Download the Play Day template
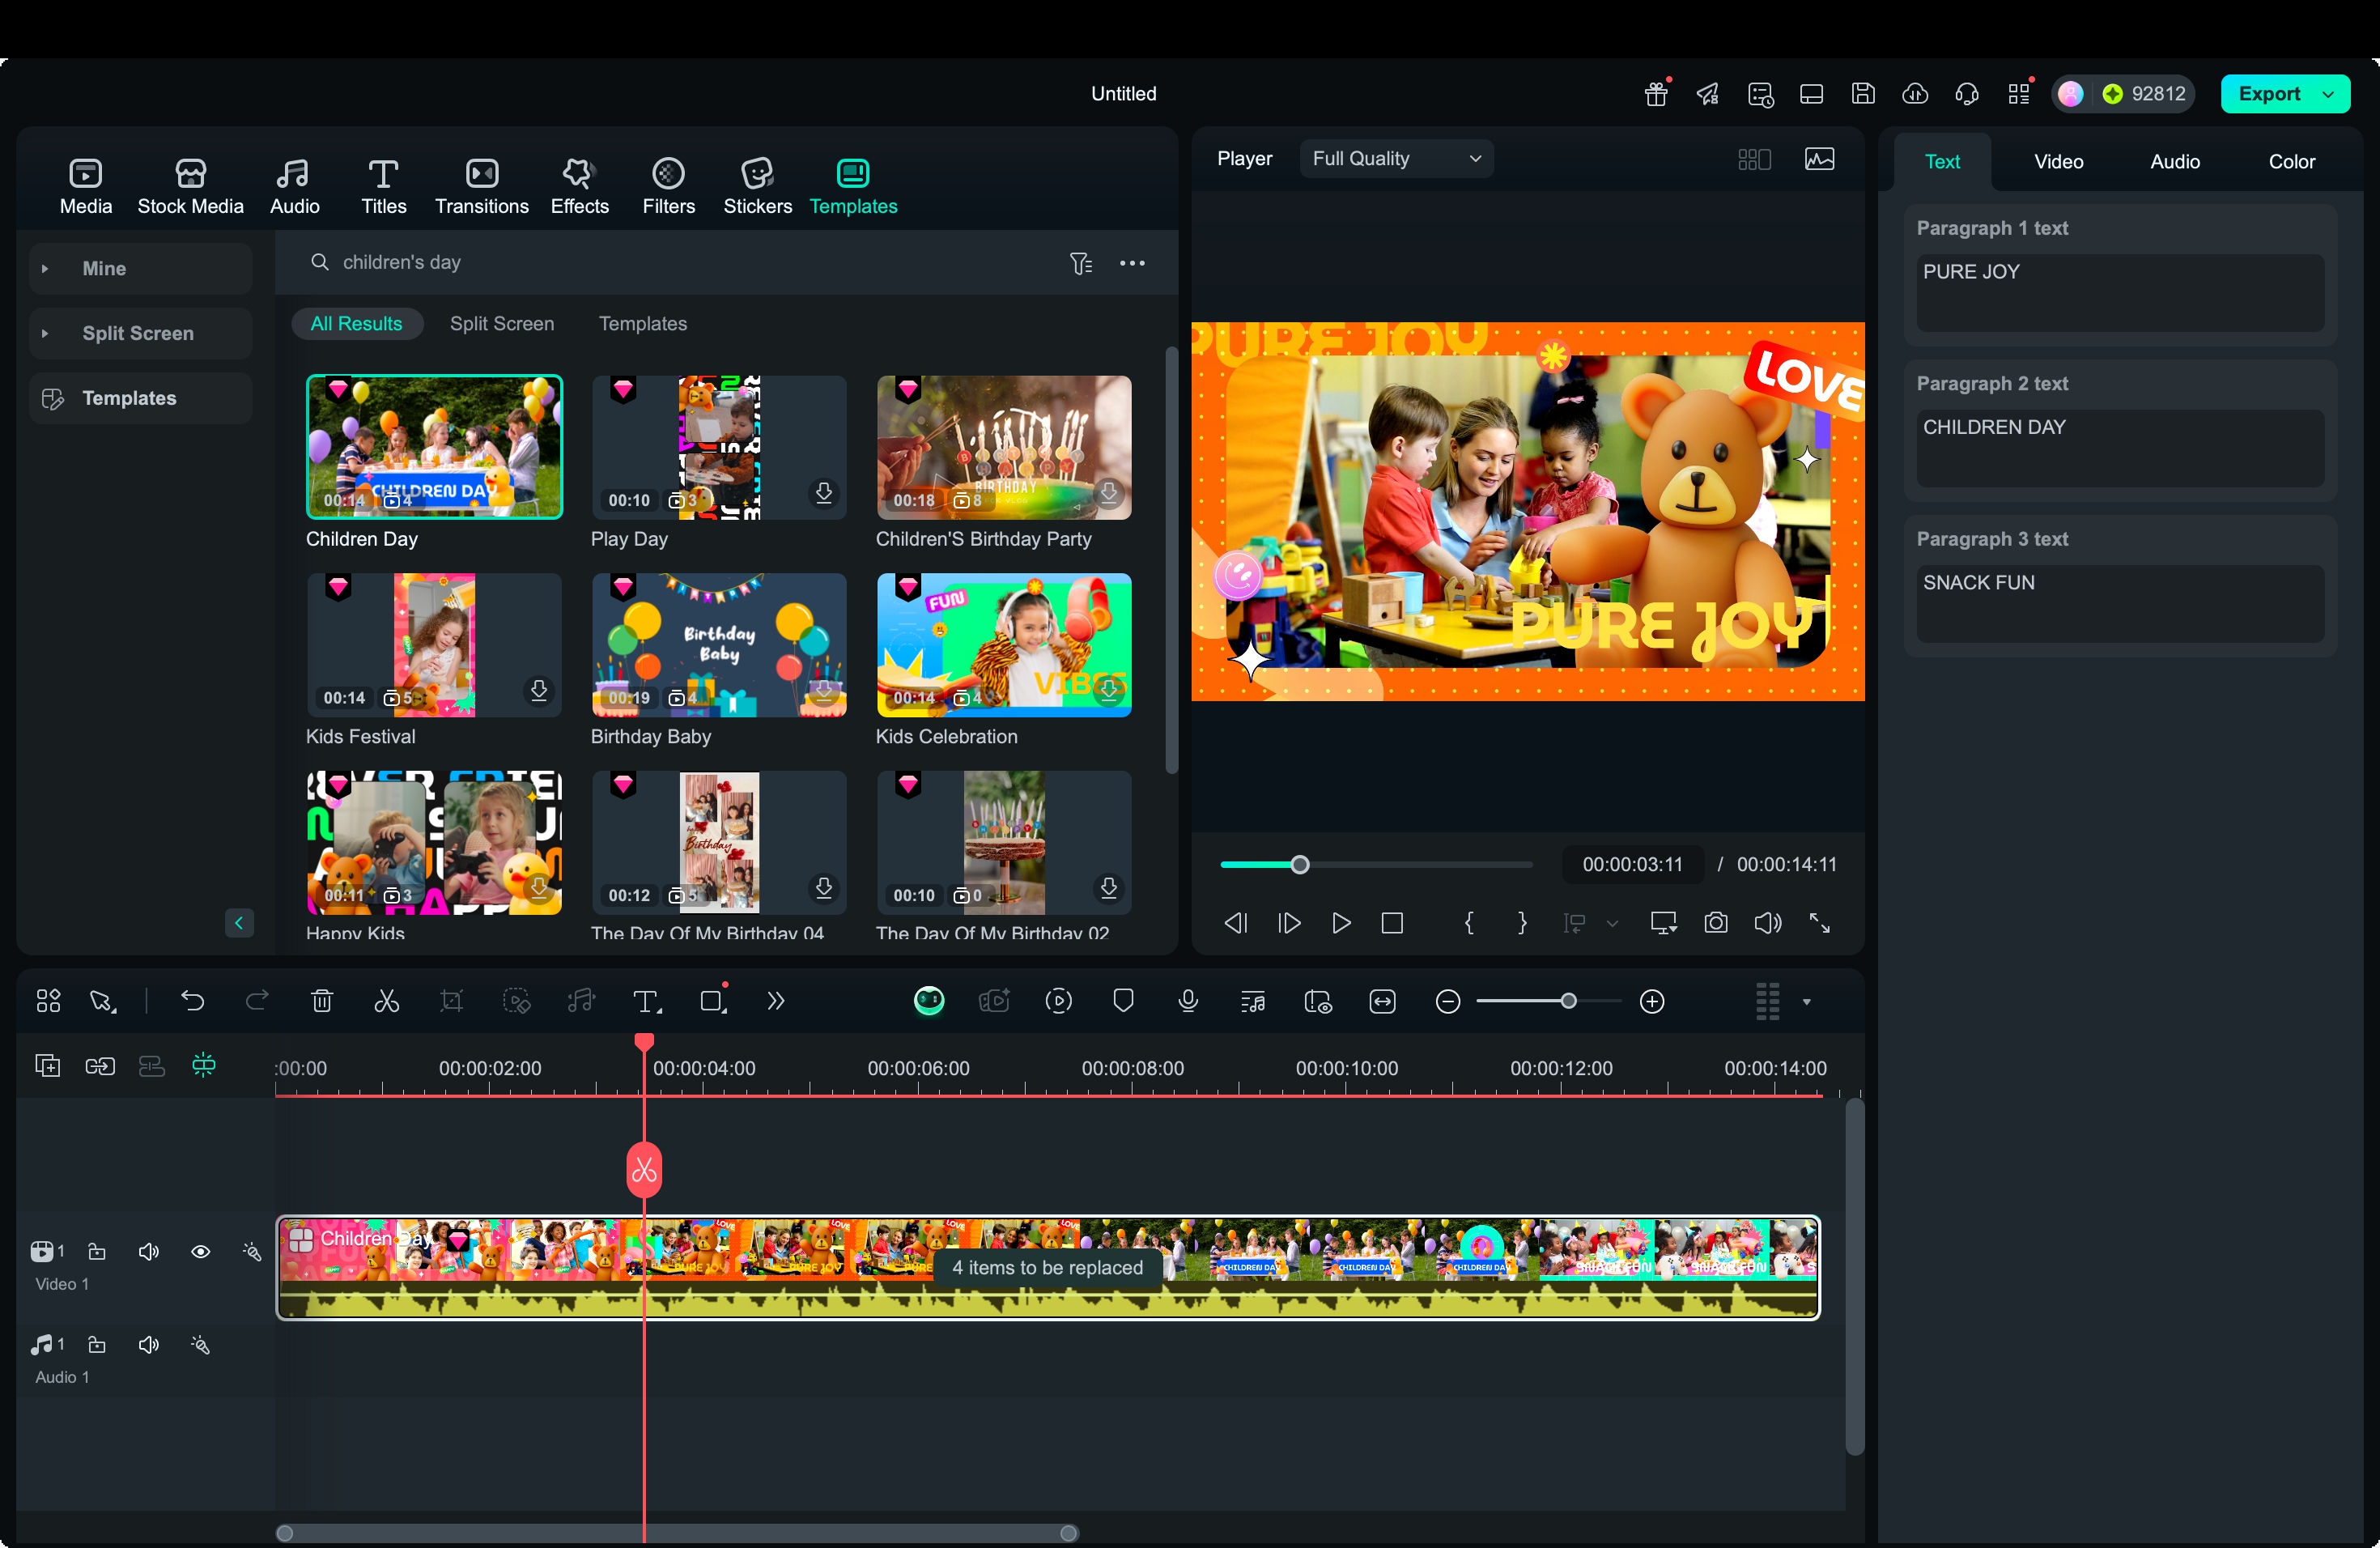 point(823,493)
